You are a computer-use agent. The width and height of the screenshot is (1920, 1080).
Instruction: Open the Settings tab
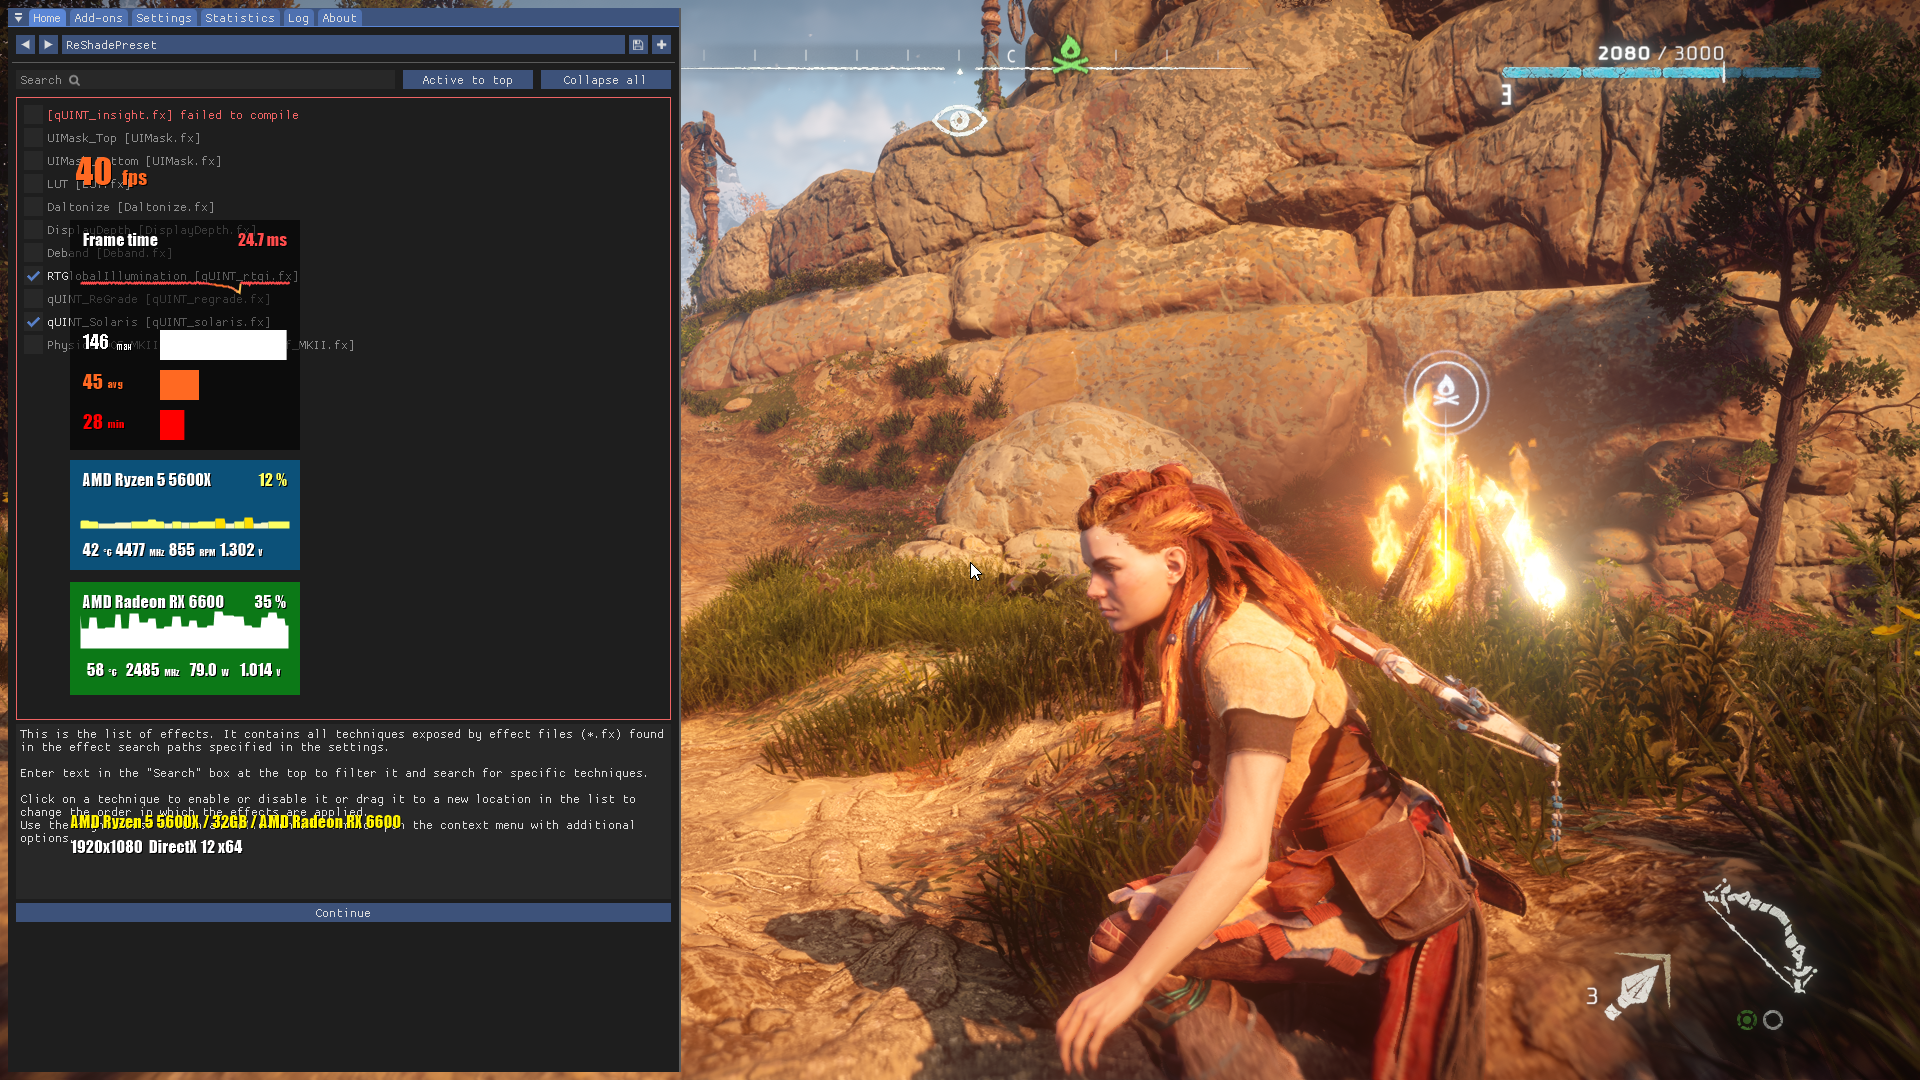163,18
